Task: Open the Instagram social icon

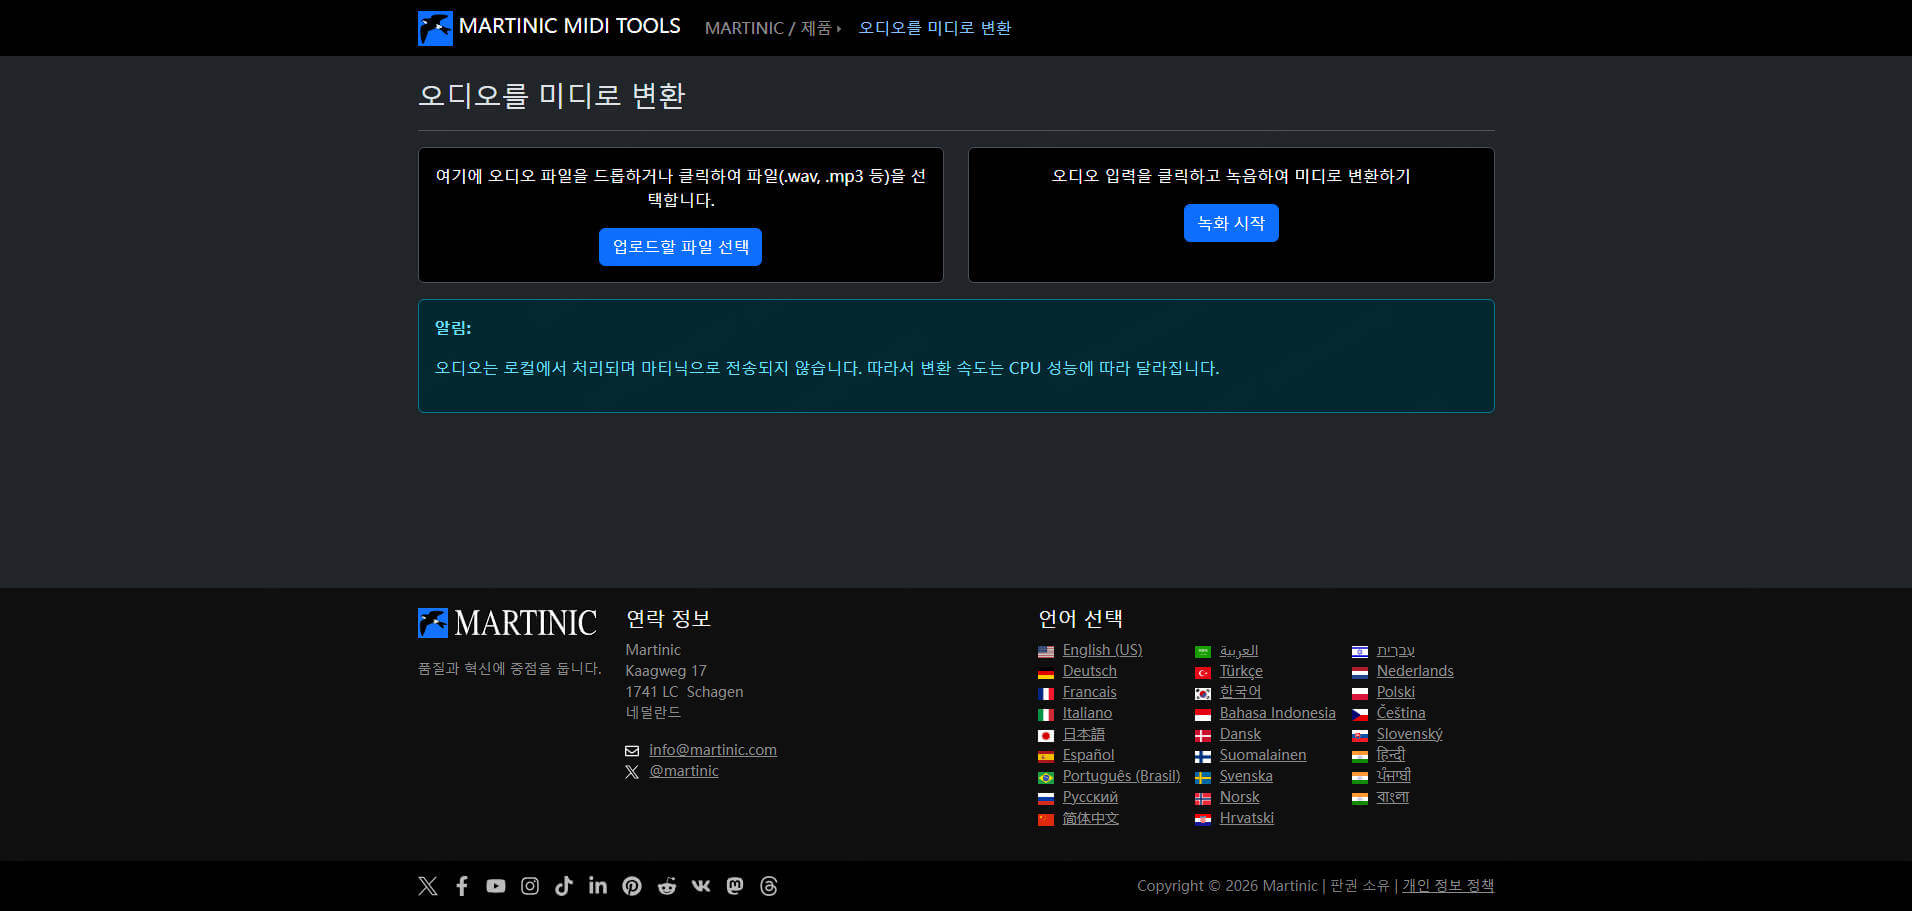Action: coord(530,886)
